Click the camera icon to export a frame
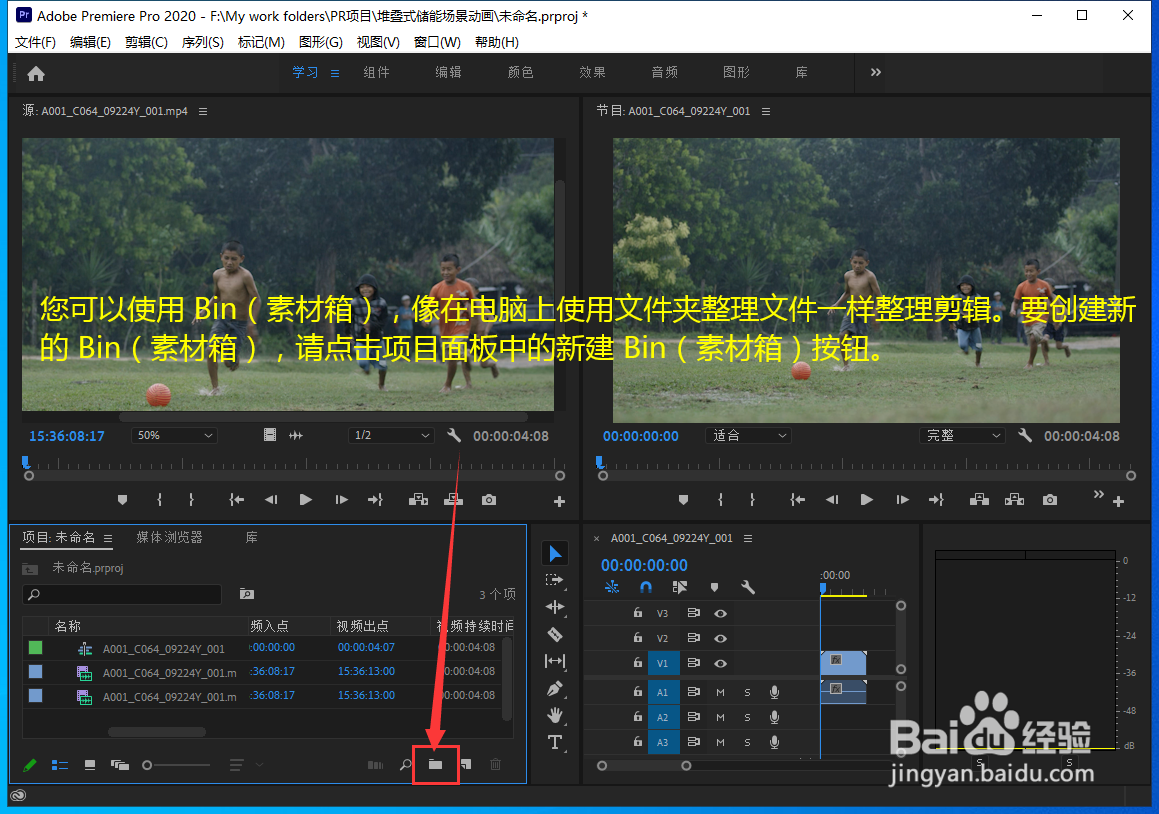The width and height of the screenshot is (1159, 814). 488,499
